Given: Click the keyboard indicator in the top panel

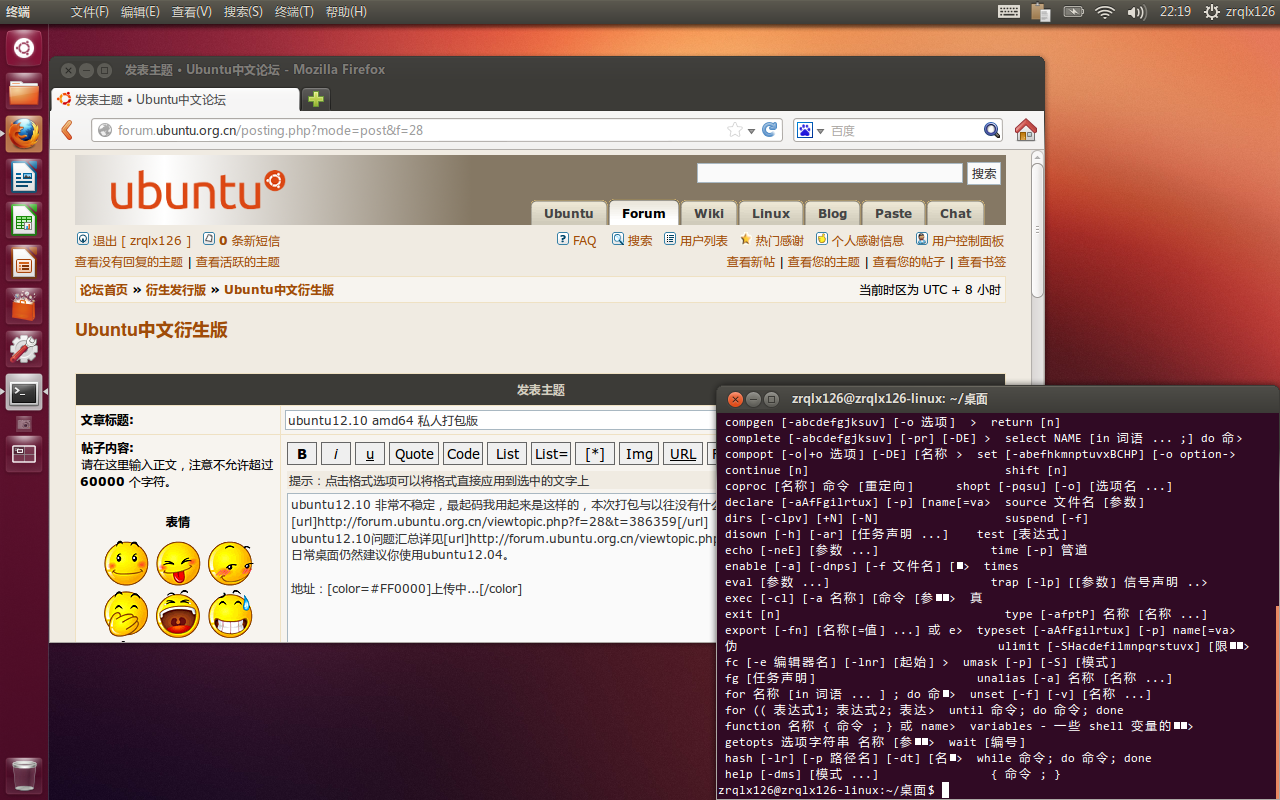Looking at the screenshot, I should [1009, 12].
